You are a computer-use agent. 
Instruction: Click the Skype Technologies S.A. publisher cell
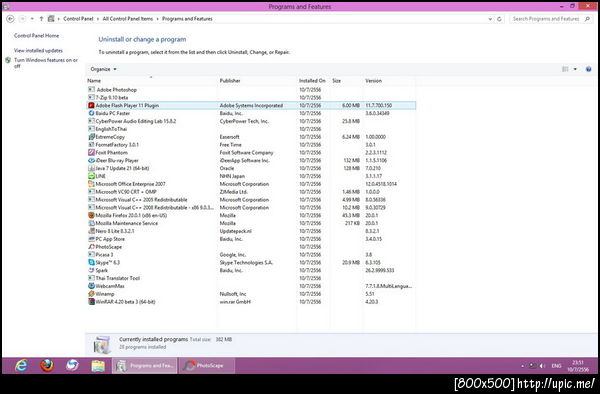click(x=246, y=262)
